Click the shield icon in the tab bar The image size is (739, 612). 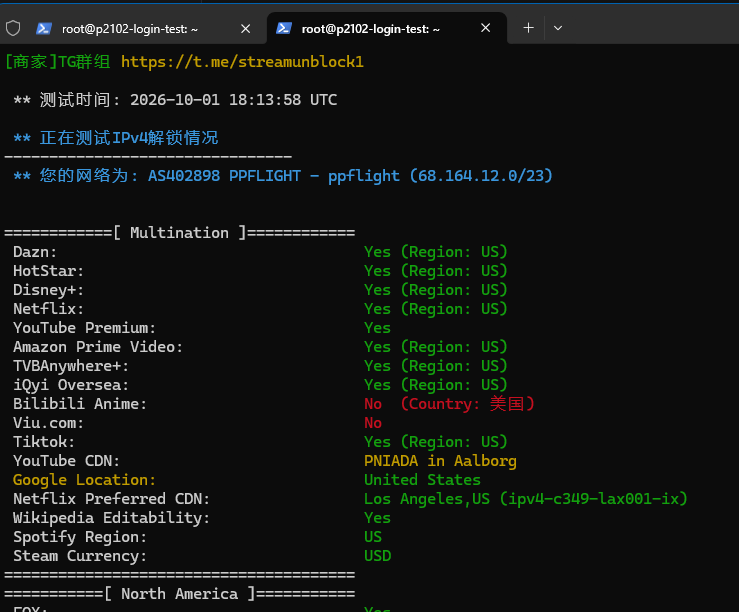pyautogui.click(x=13, y=28)
